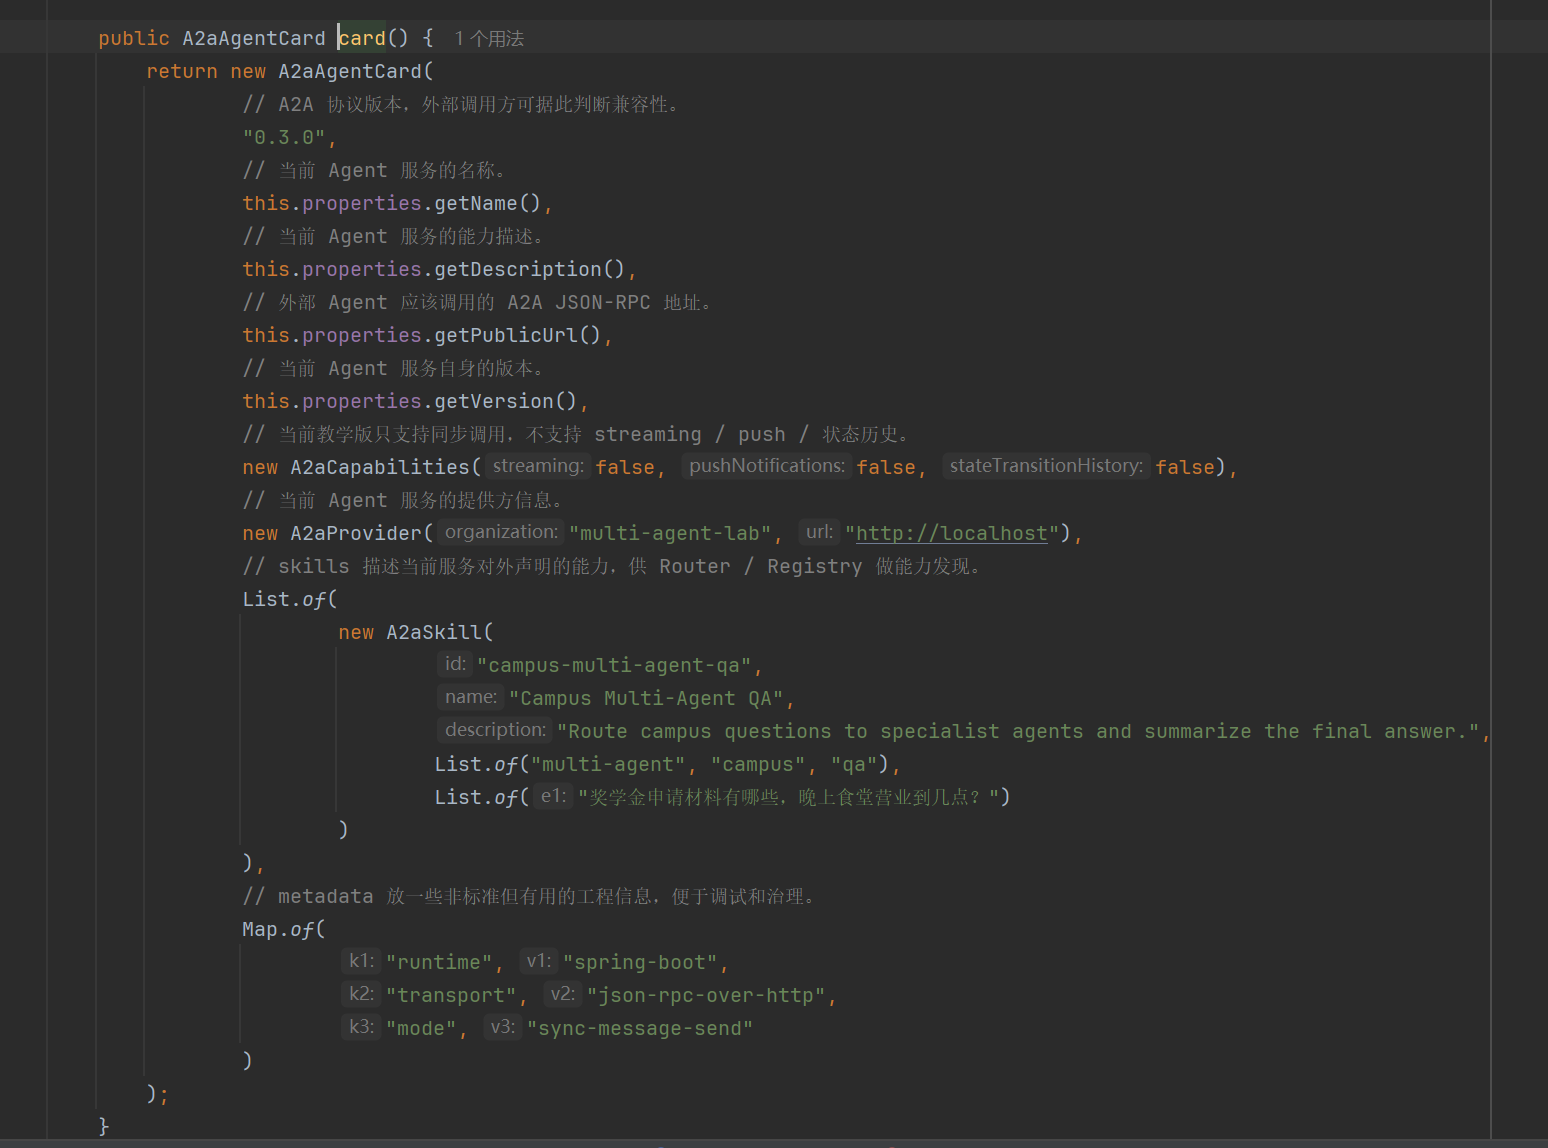
Task: Place cursor on the card method name
Action: click(x=362, y=38)
